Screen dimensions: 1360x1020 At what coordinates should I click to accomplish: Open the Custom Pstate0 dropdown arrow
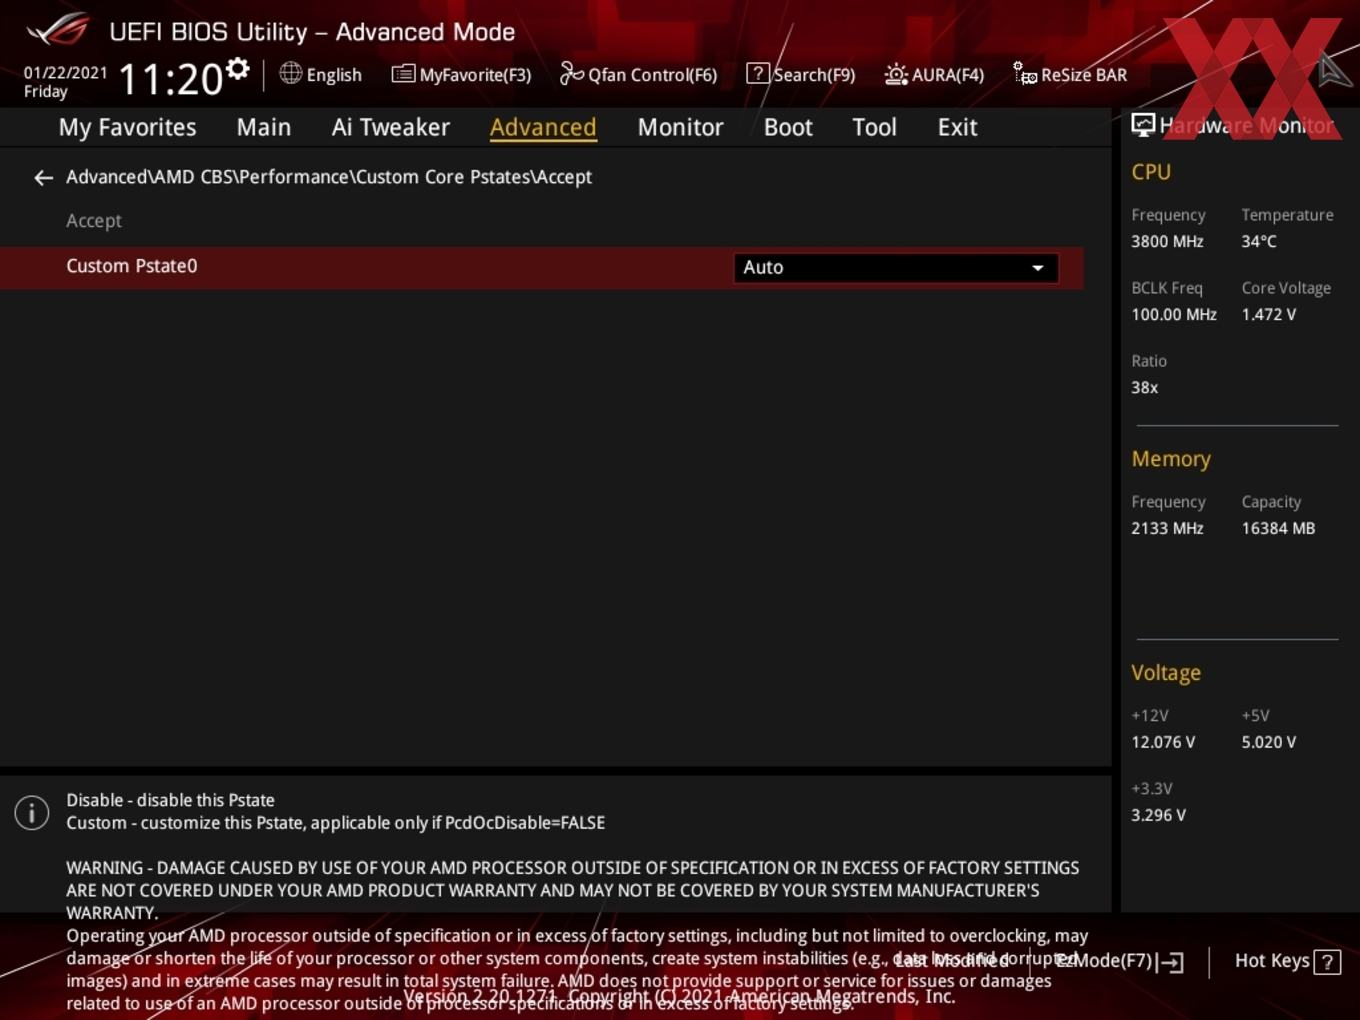[x=1038, y=268]
